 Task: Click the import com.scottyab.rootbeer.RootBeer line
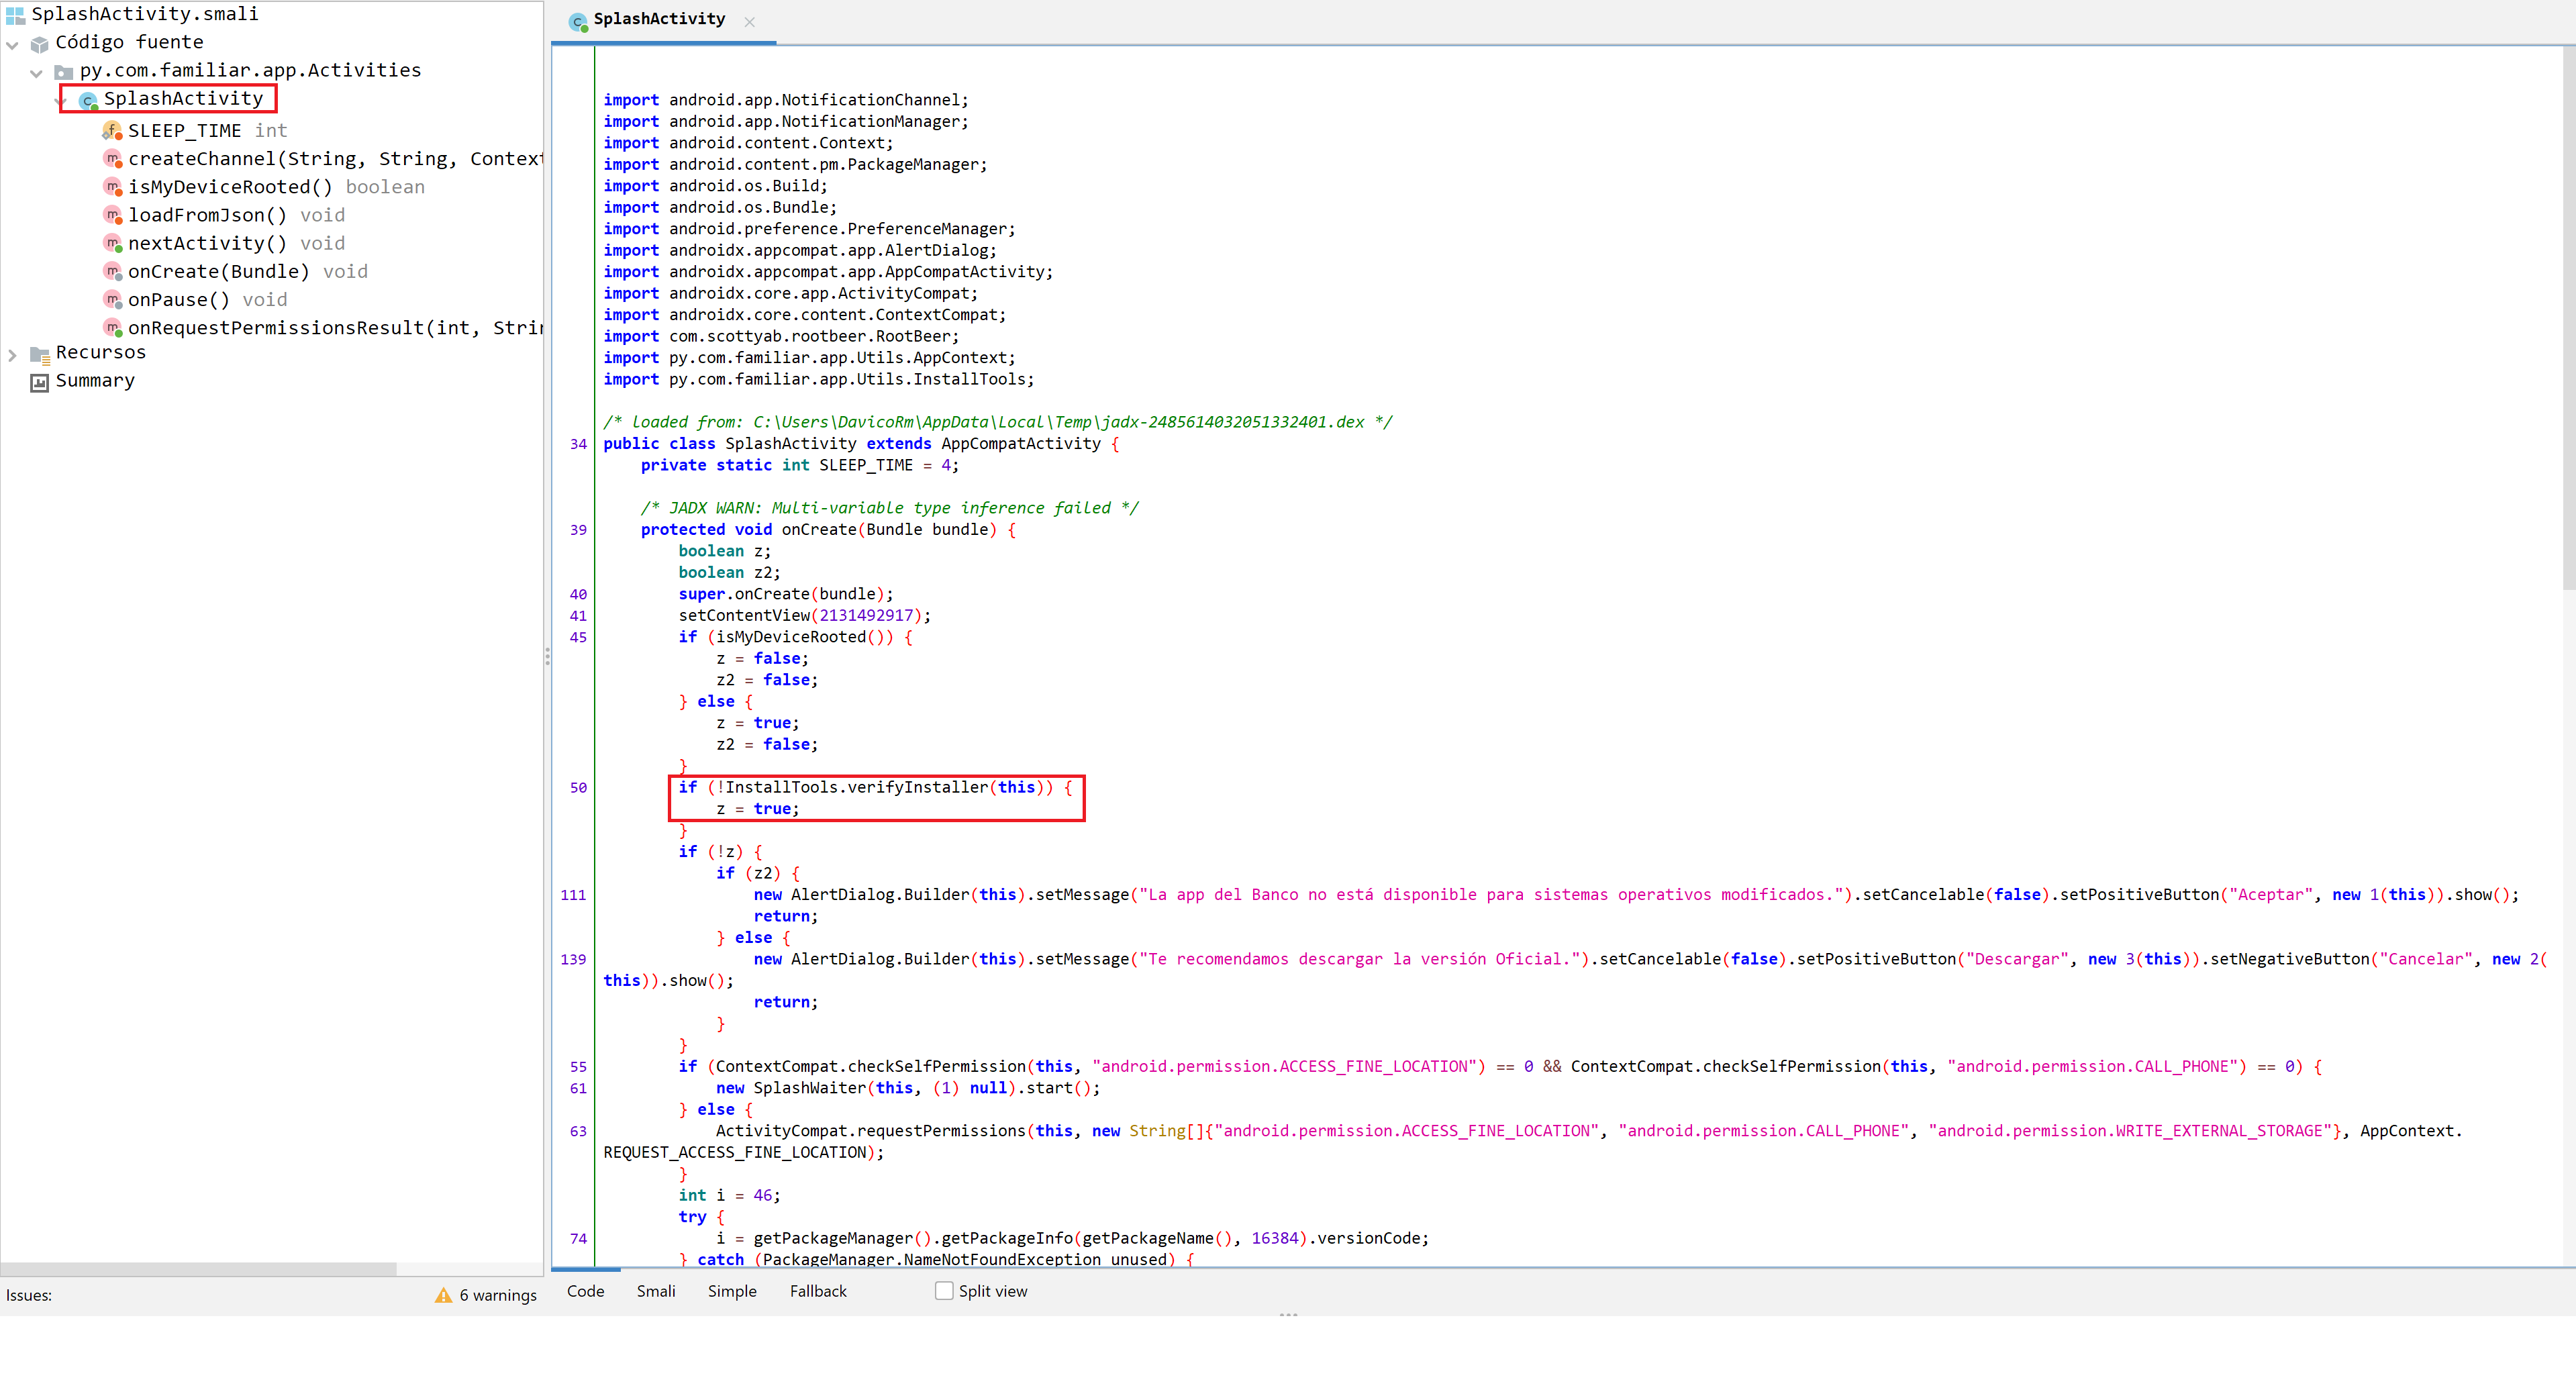pos(781,336)
